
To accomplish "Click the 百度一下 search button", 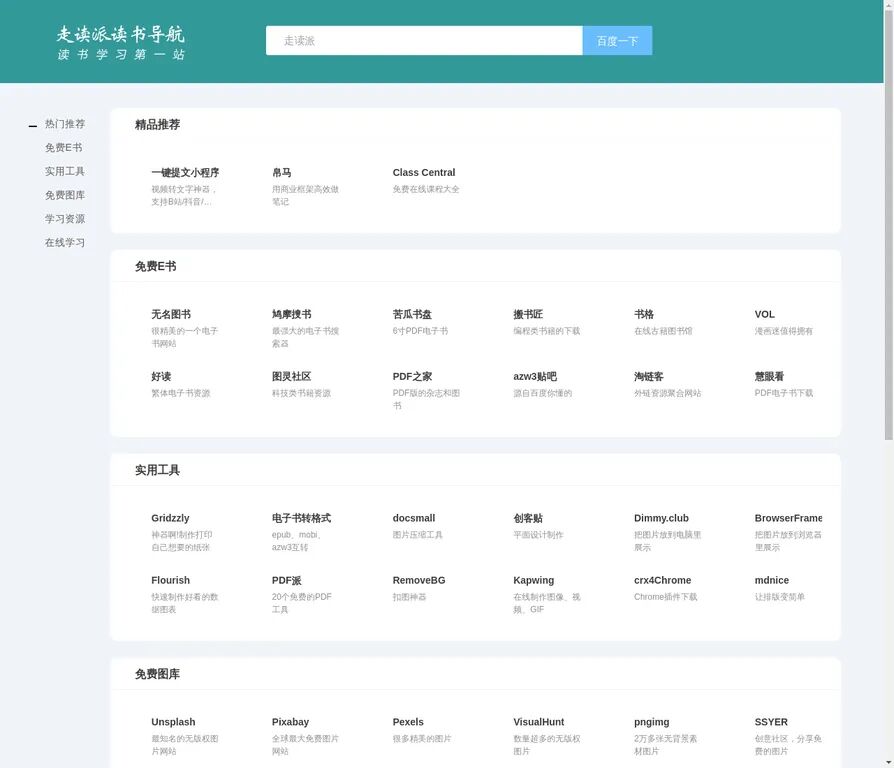I will [617, 40].
